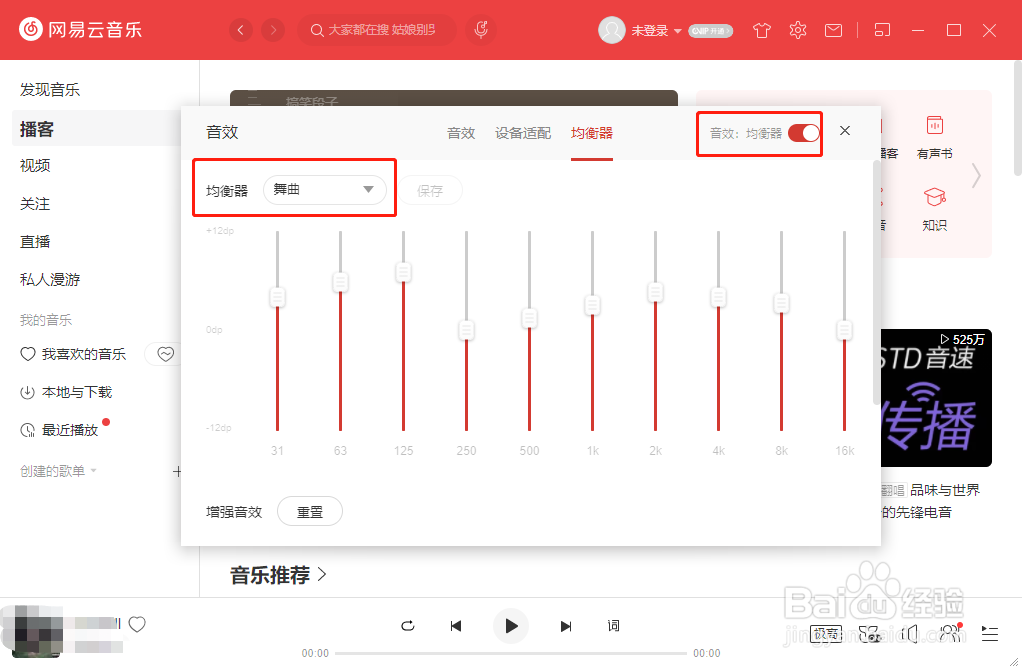
Task: Click the volume speaker icon
Action: pos(910,634)
